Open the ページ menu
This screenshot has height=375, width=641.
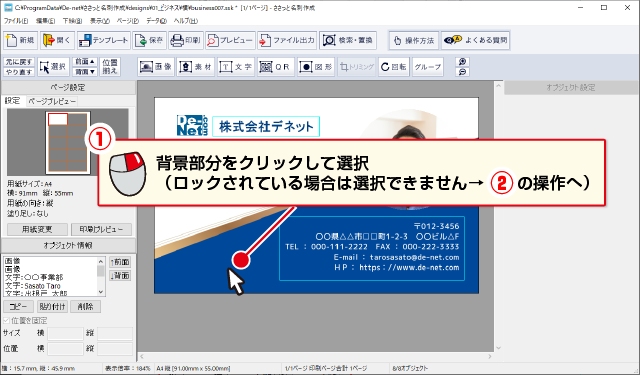(128, 20)
